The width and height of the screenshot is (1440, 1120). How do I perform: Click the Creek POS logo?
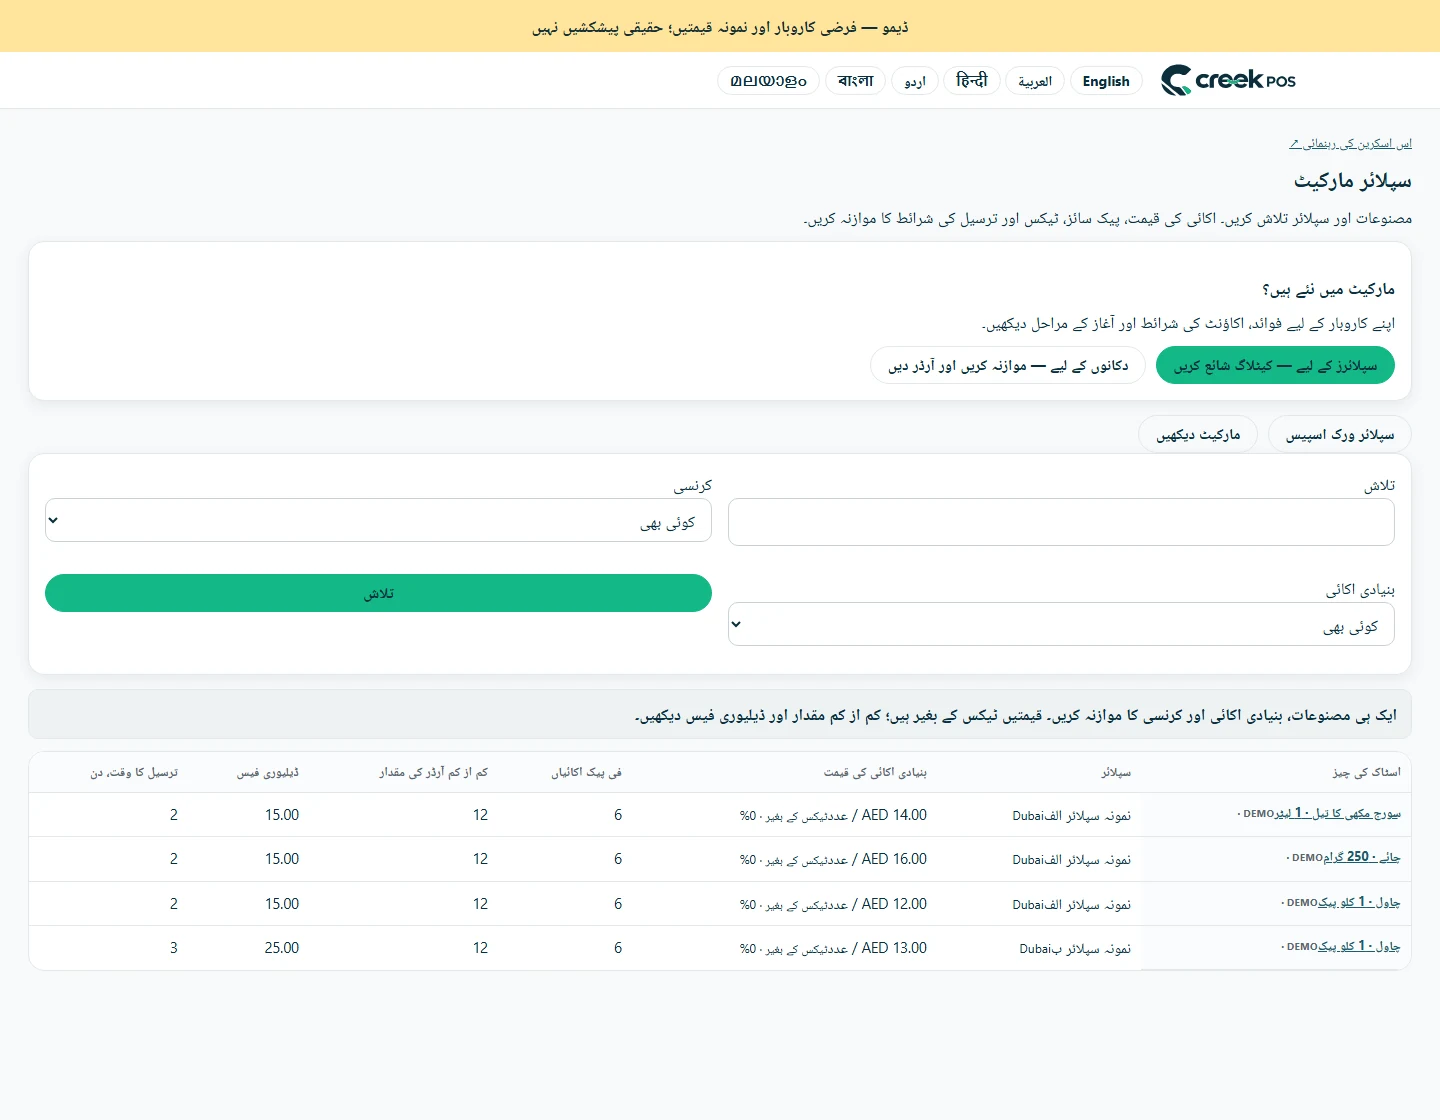(1228, 80)
